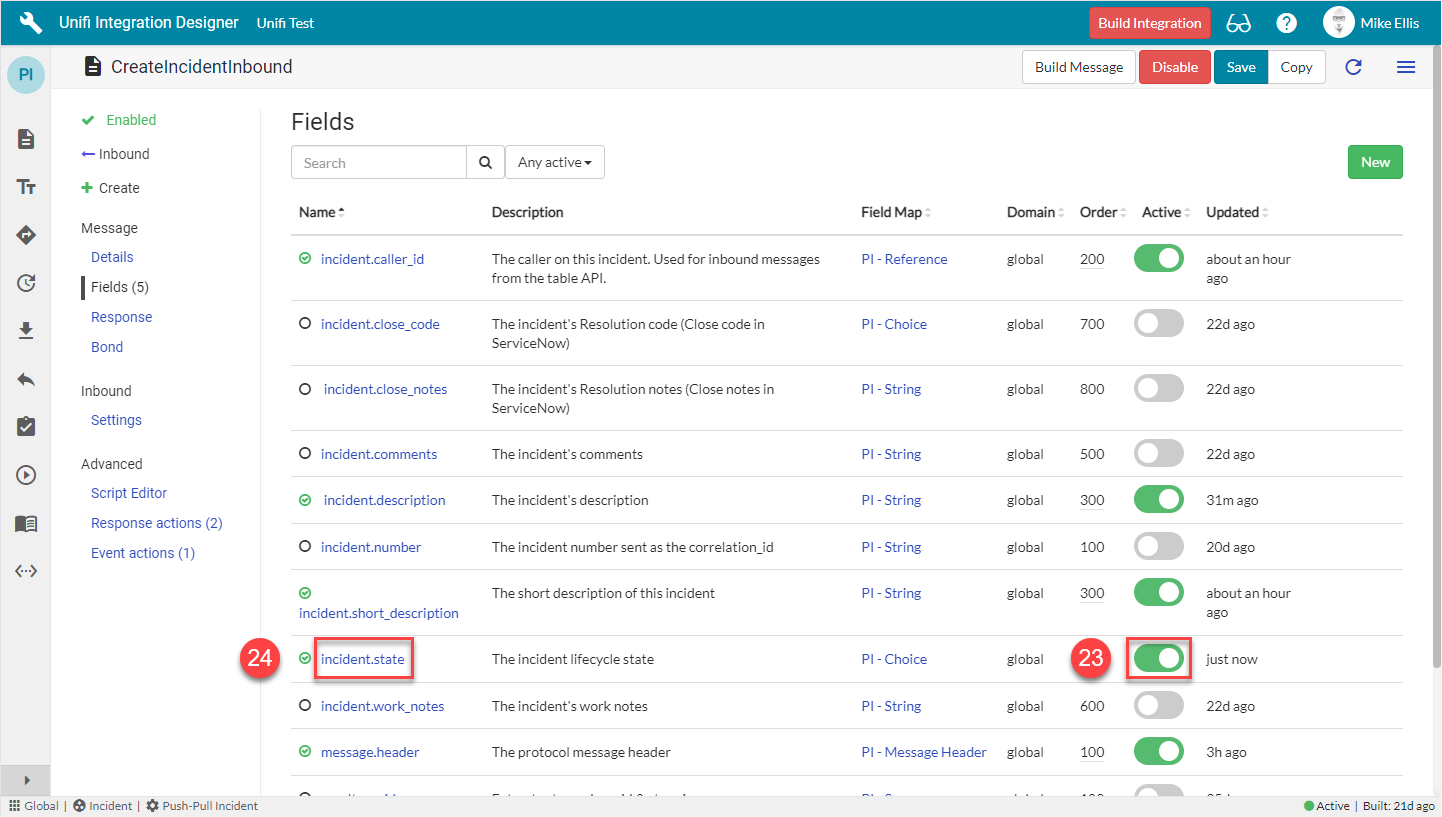The height and width of the screenshot is (817, 1442).
Task: Click the search magnifier button
Action: click(485, 162)
